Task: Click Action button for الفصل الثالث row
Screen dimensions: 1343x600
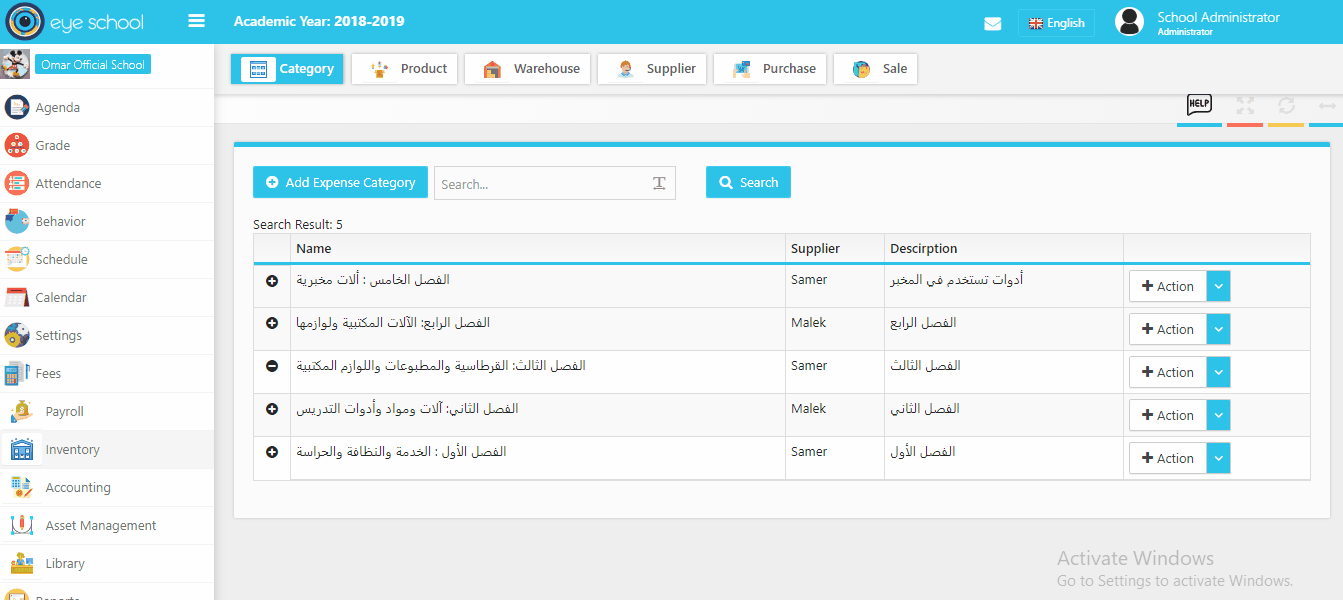Action: (1168, 372)
